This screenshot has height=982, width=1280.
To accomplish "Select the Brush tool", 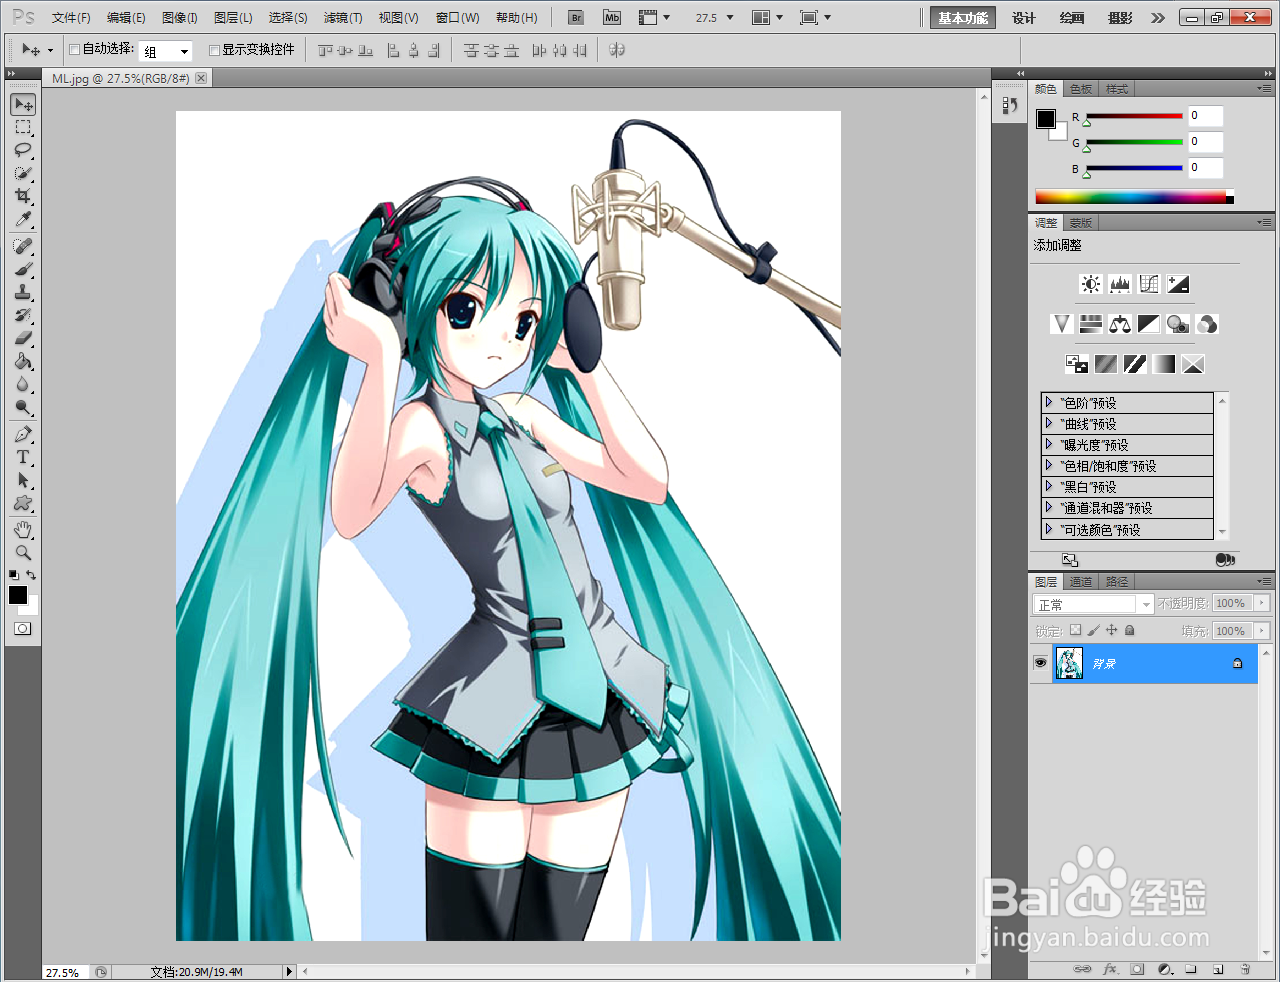I will point(23,270).
